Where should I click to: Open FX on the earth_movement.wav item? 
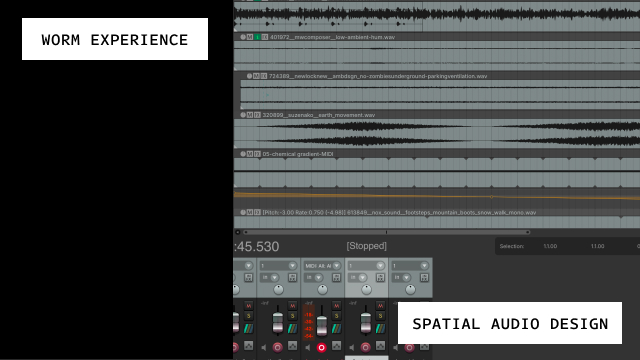pyautogui.click(x=257, y=115)
